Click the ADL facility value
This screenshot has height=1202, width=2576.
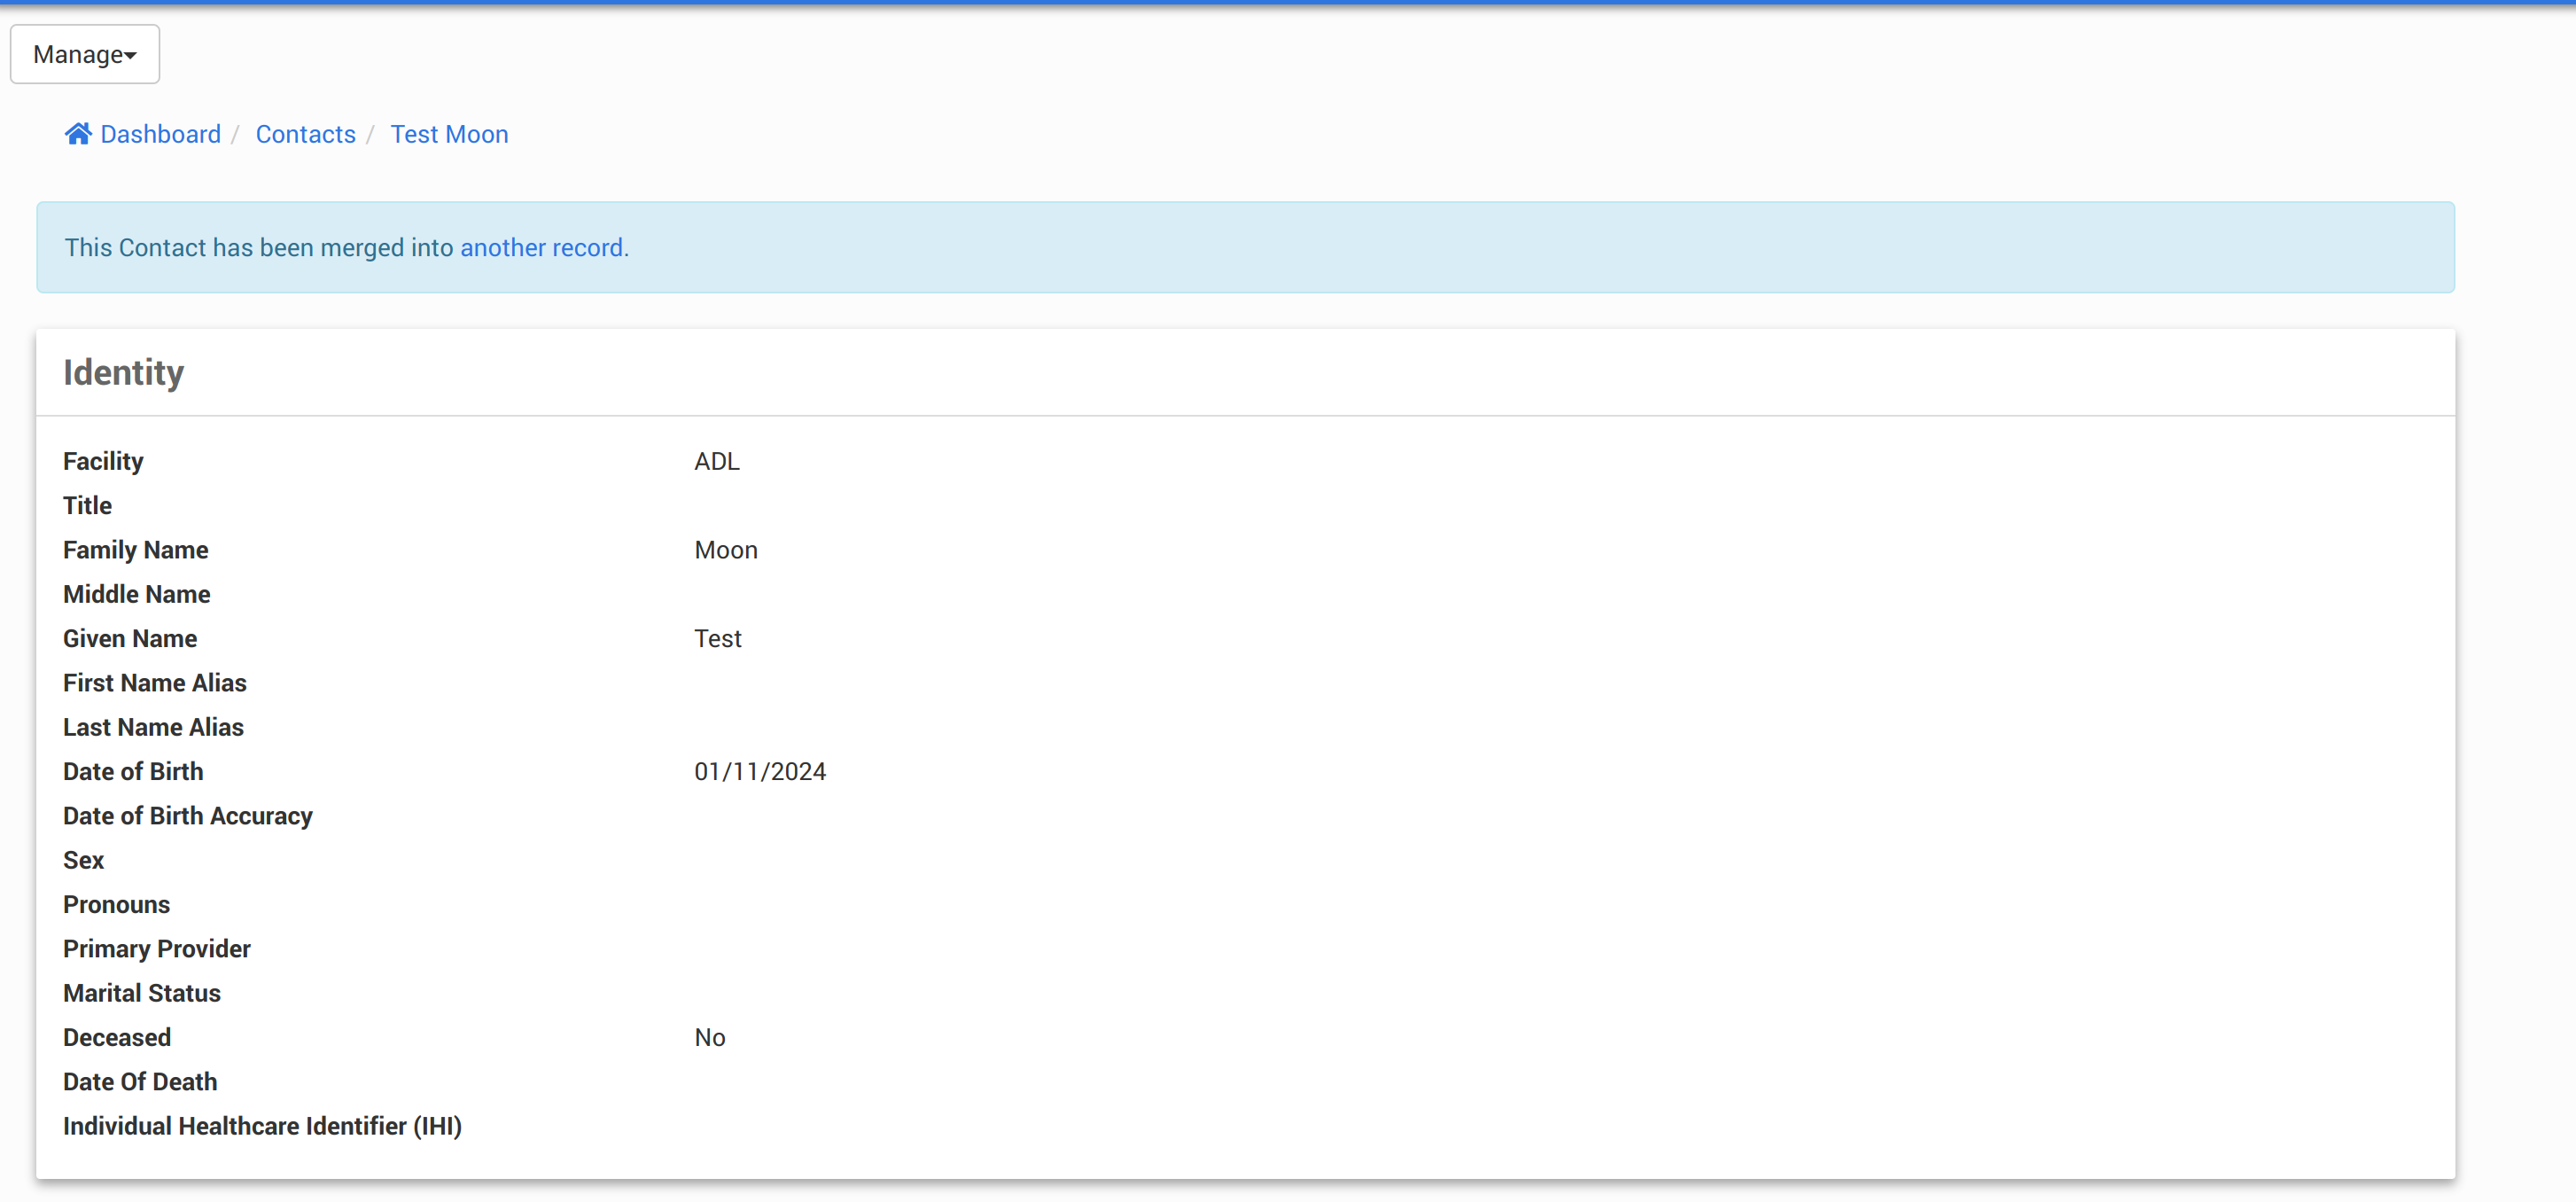(x=716, y=461)
